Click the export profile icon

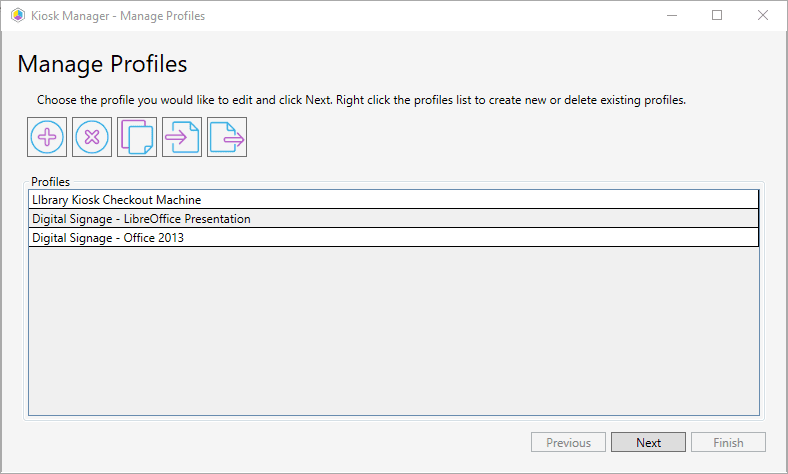click(x=227, y=138)
